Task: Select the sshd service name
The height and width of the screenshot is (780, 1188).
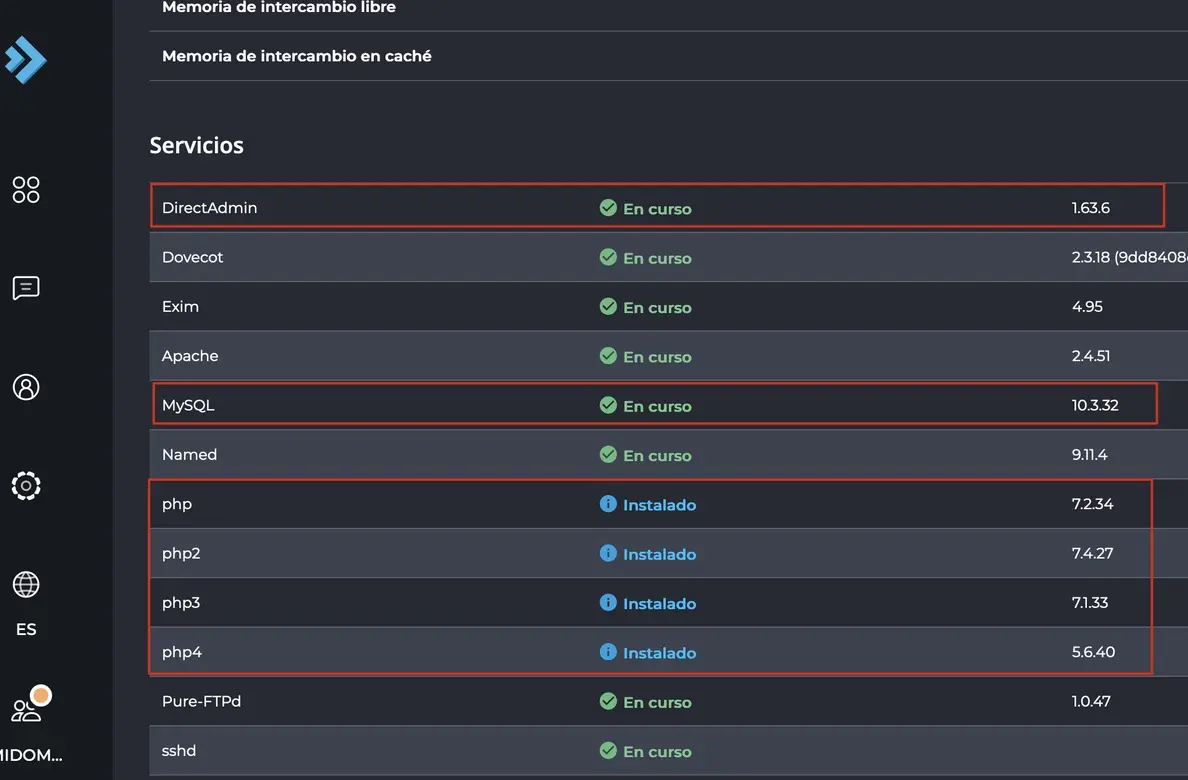Action: pyautogui.click(x=179, y=750)
